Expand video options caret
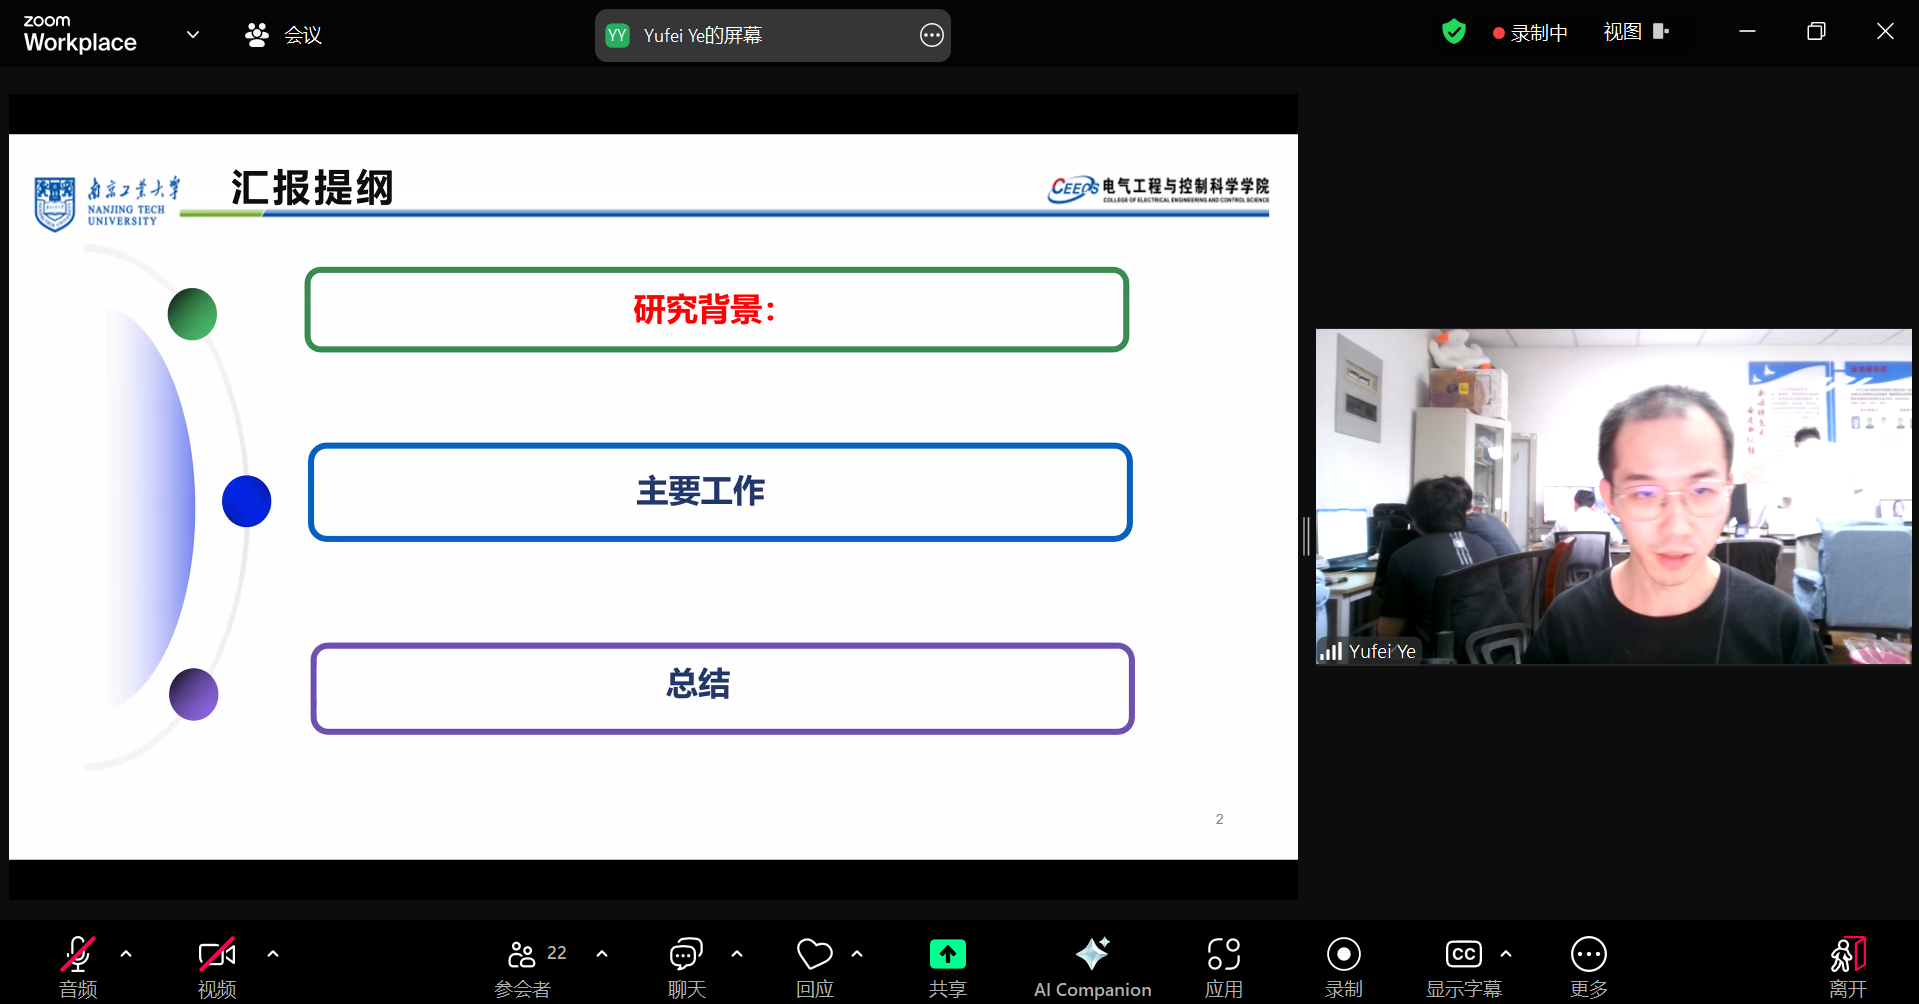This screenshot has width=1919, height=1004. pyautogui.click(x=273, y=954)
